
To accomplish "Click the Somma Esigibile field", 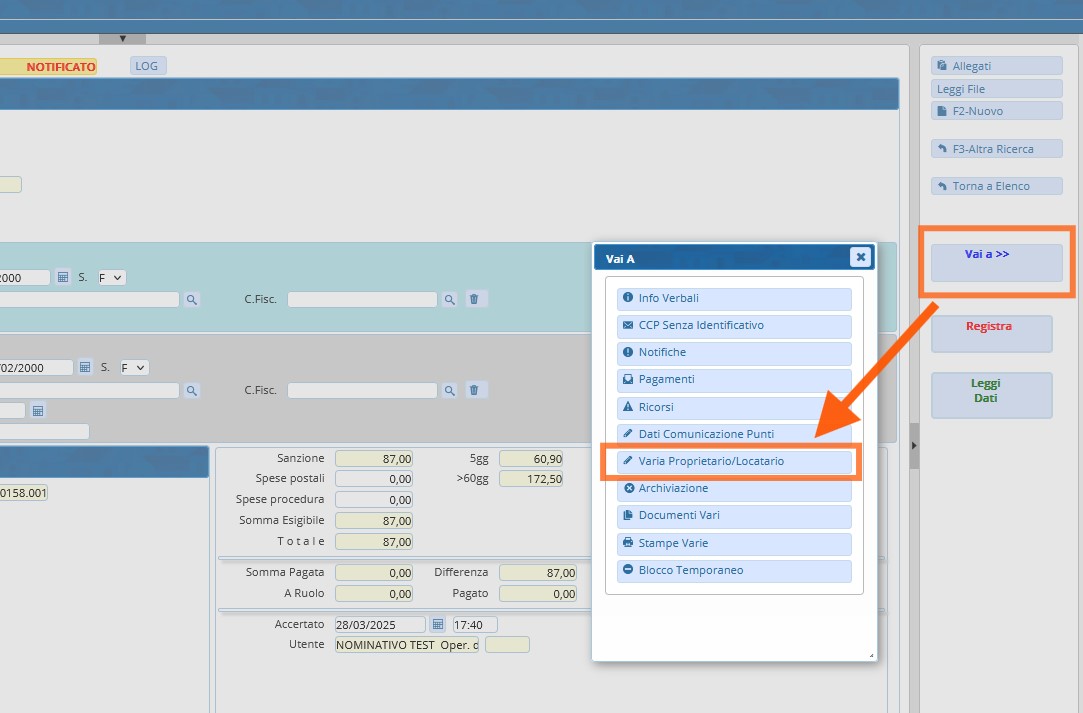I will (x=374, y=520).
